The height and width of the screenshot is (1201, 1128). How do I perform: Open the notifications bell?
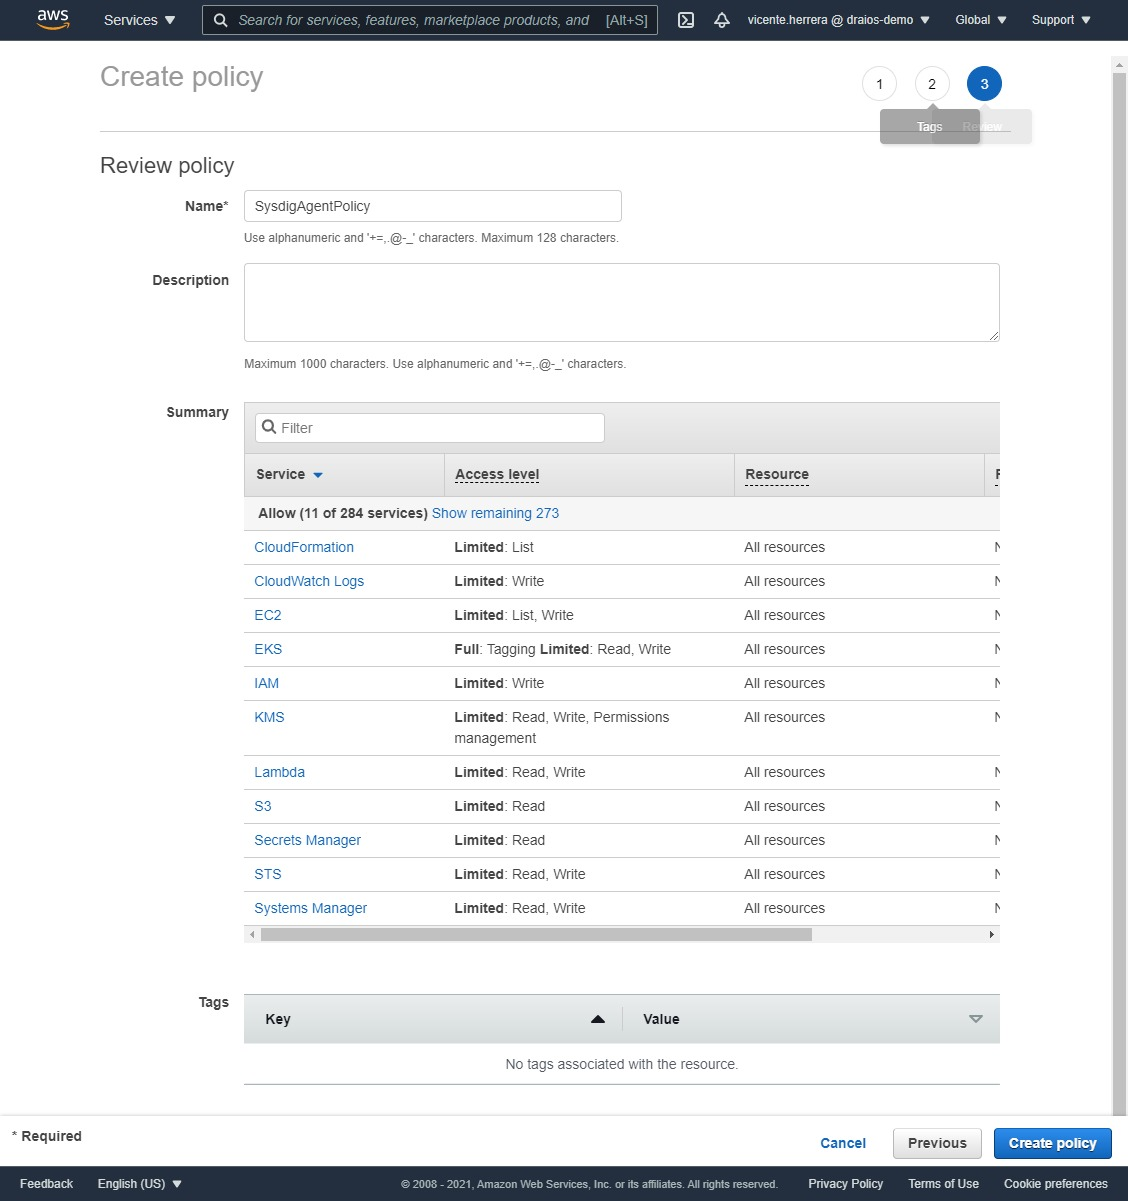point(722,20)
